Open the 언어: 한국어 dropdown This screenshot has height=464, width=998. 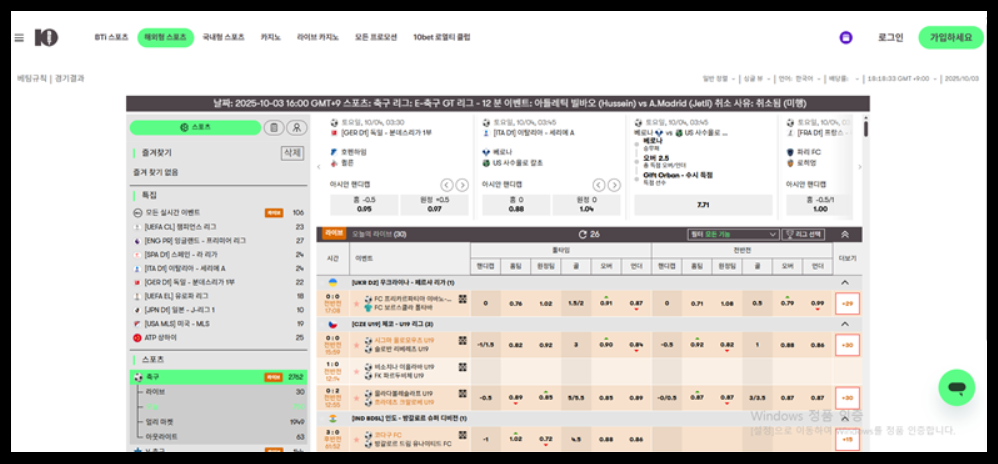click(799, 79)
